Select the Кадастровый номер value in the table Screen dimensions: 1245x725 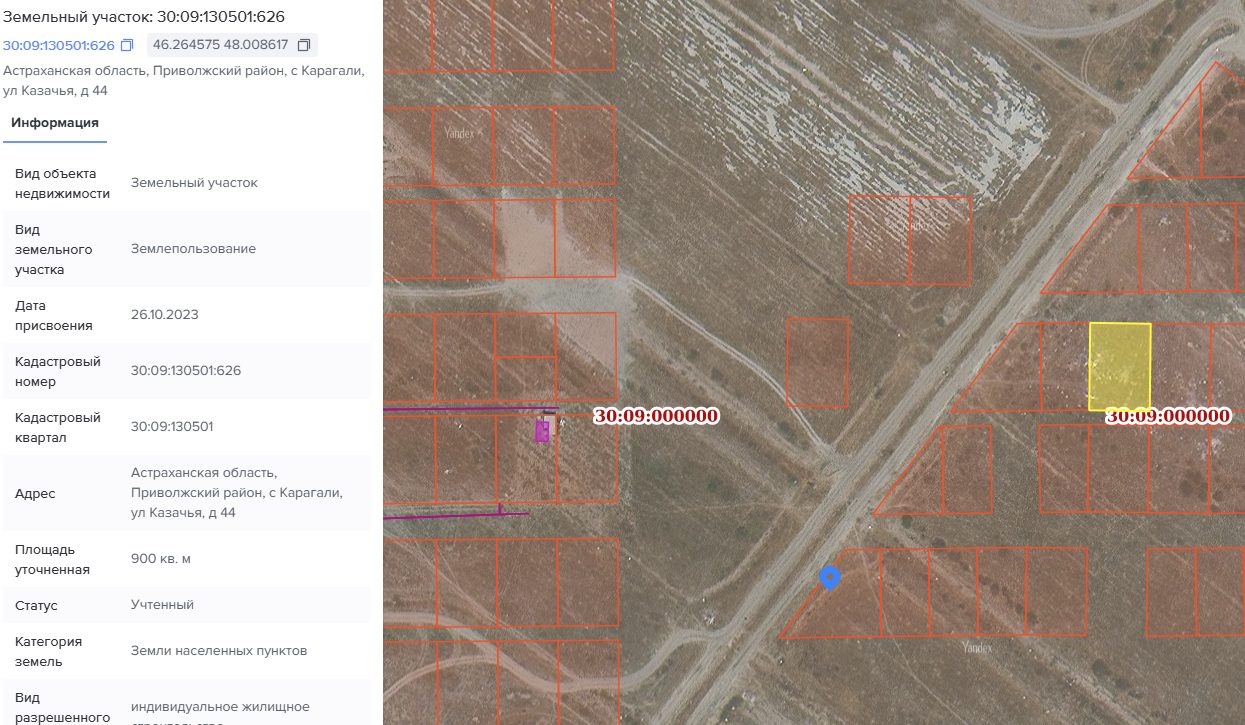point(186,371)
